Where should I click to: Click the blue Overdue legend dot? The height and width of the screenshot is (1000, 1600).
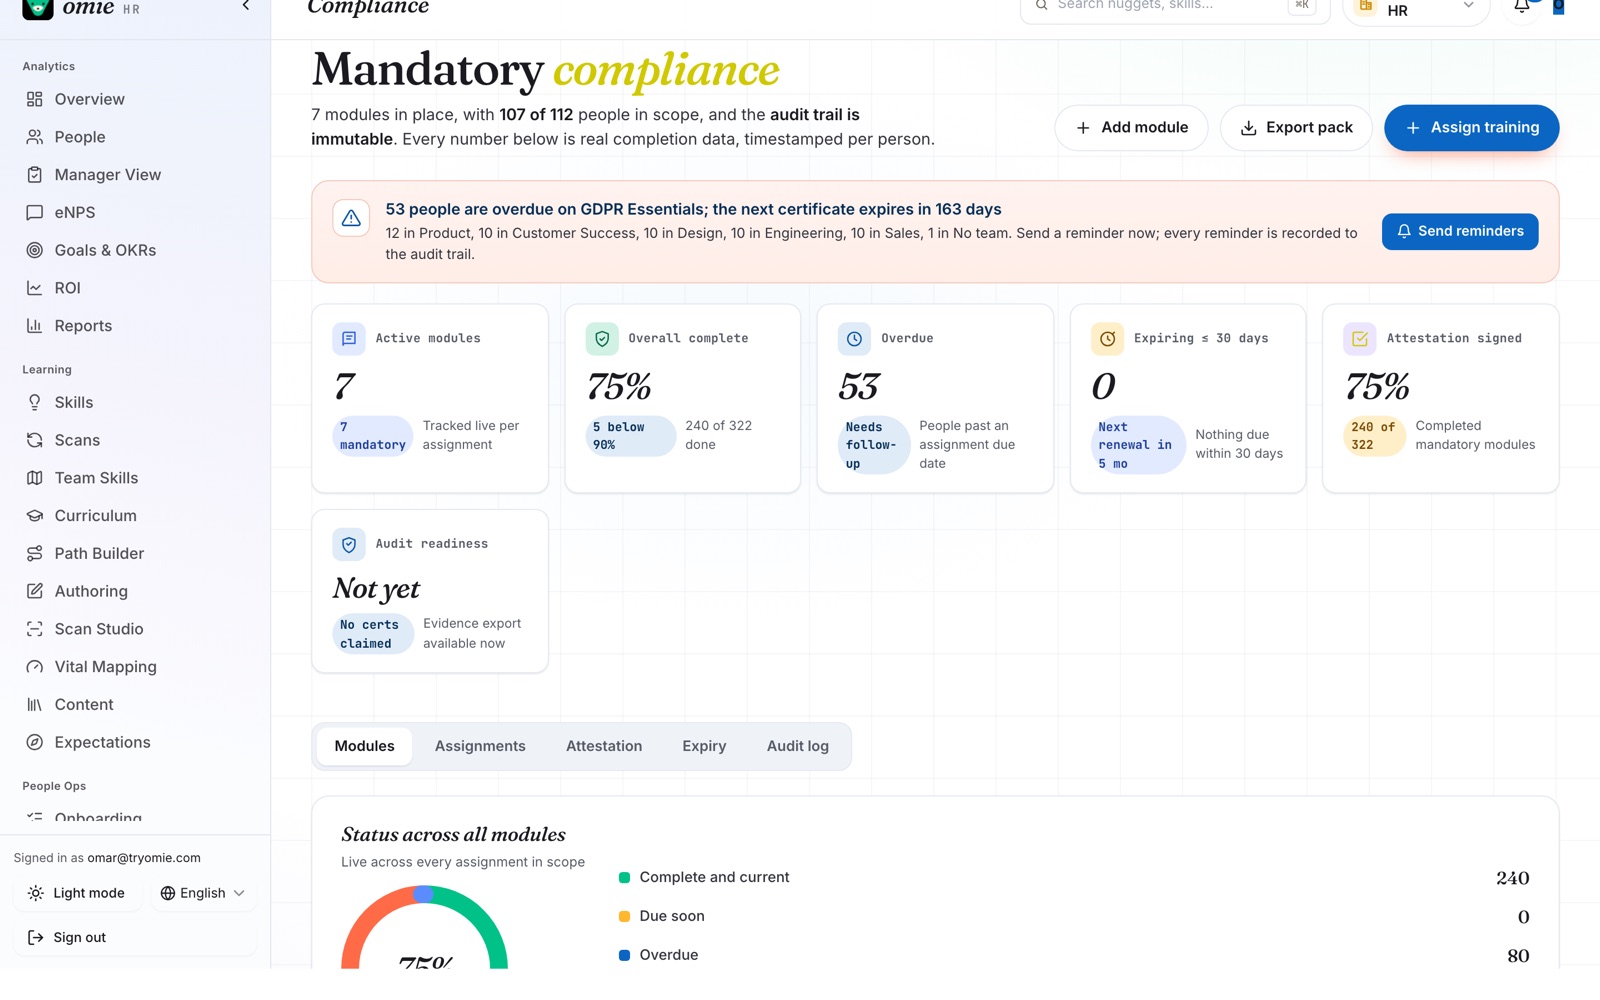(625, 956)
